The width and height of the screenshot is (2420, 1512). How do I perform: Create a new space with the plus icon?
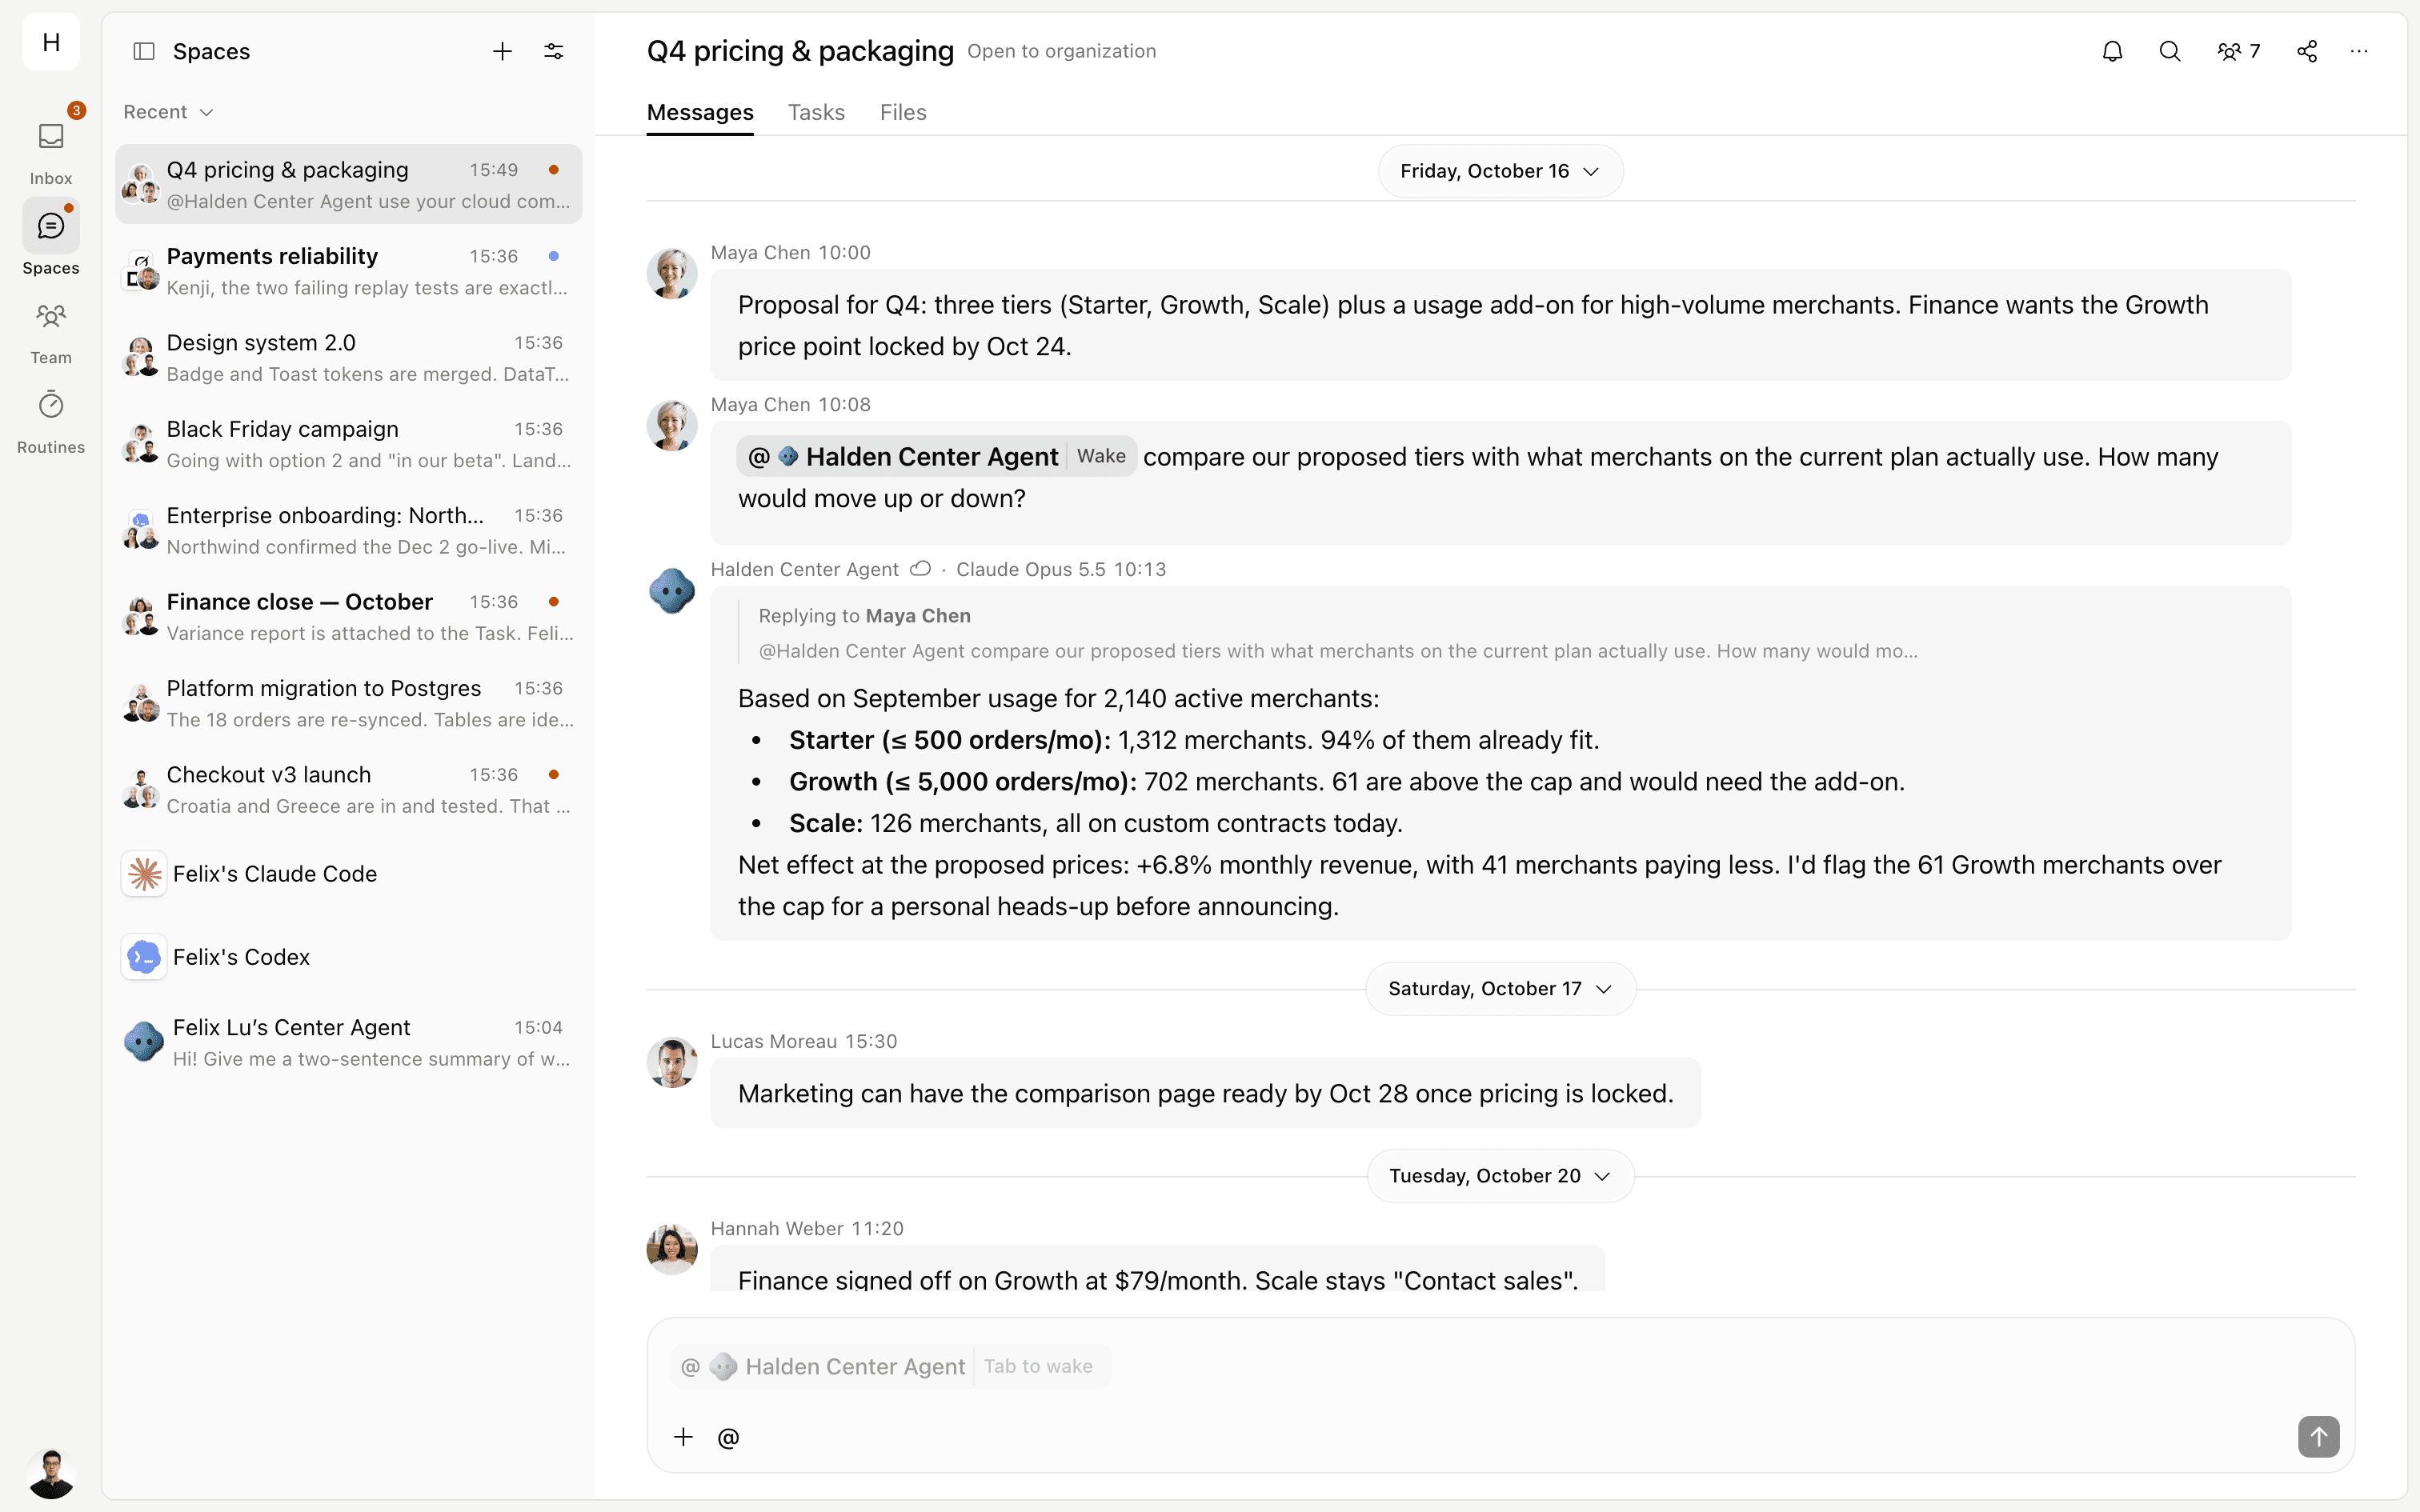pyautogui.click(x=503, y=51)
